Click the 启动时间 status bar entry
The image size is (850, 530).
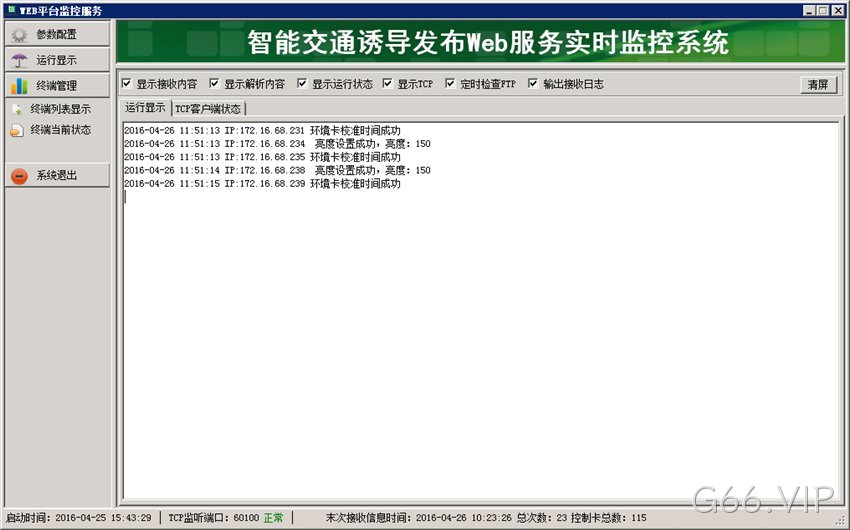click(x=79, y=518)
